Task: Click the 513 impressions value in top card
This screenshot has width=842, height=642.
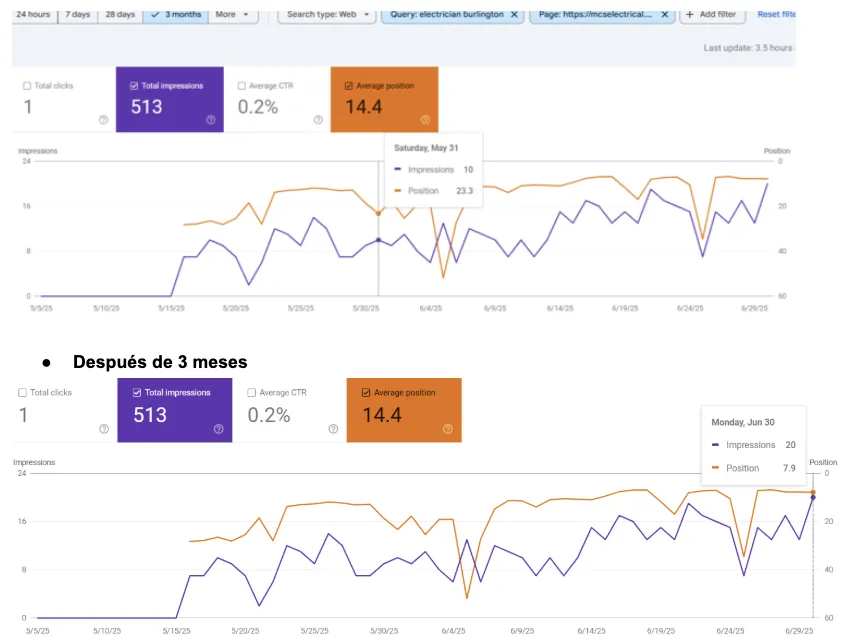Action: [x=147, y=107]
